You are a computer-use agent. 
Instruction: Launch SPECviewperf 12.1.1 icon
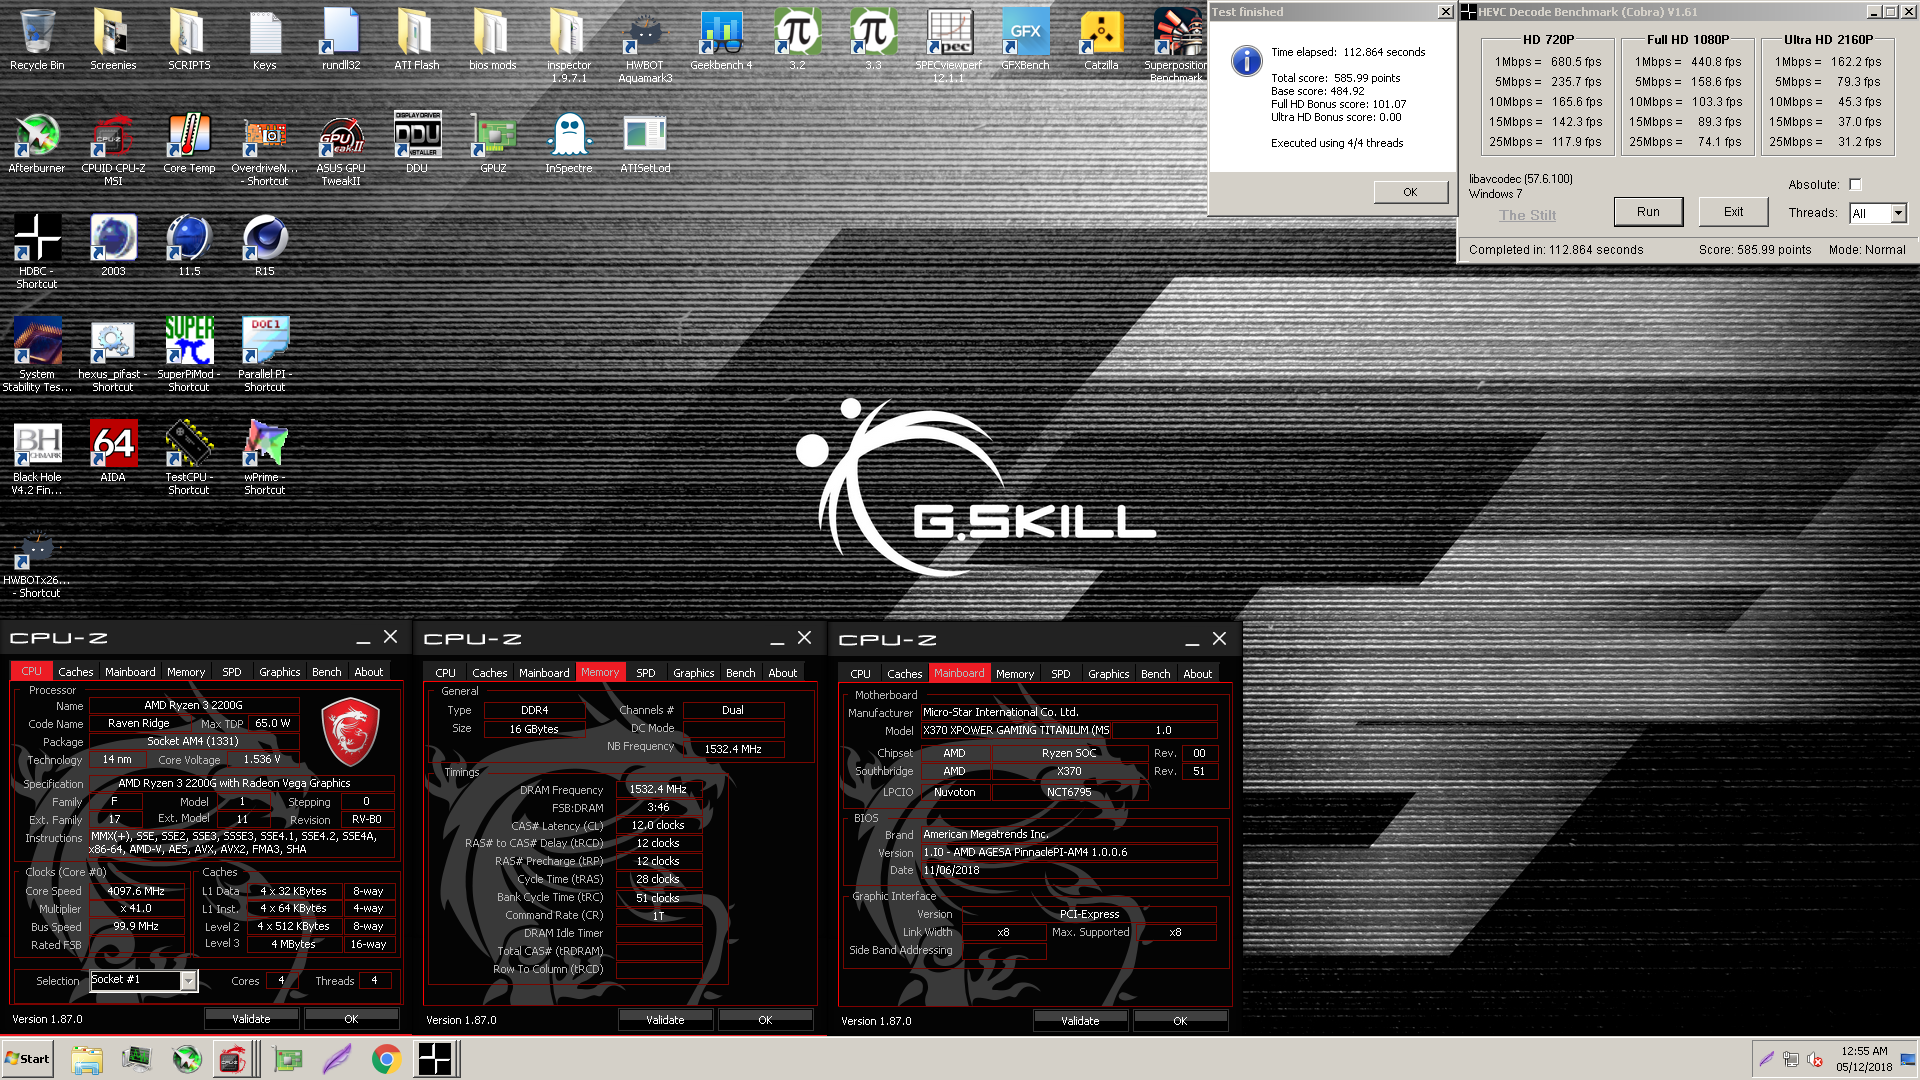949,46
